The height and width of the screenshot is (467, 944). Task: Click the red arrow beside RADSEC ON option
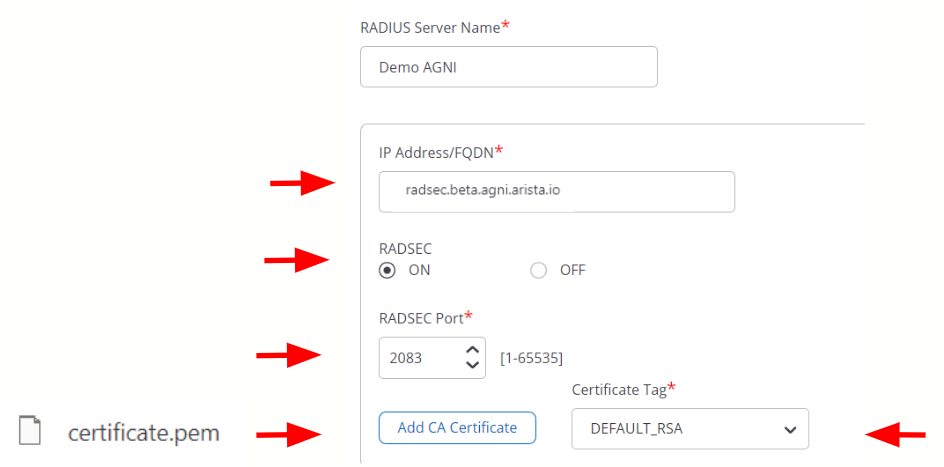[x=296, y=261]
